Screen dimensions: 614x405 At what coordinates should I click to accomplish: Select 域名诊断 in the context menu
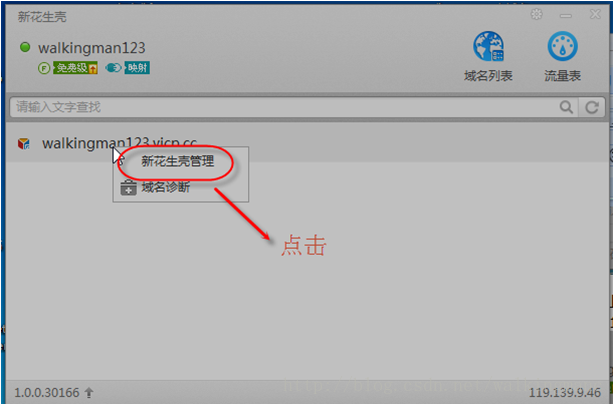coord(166,187)
